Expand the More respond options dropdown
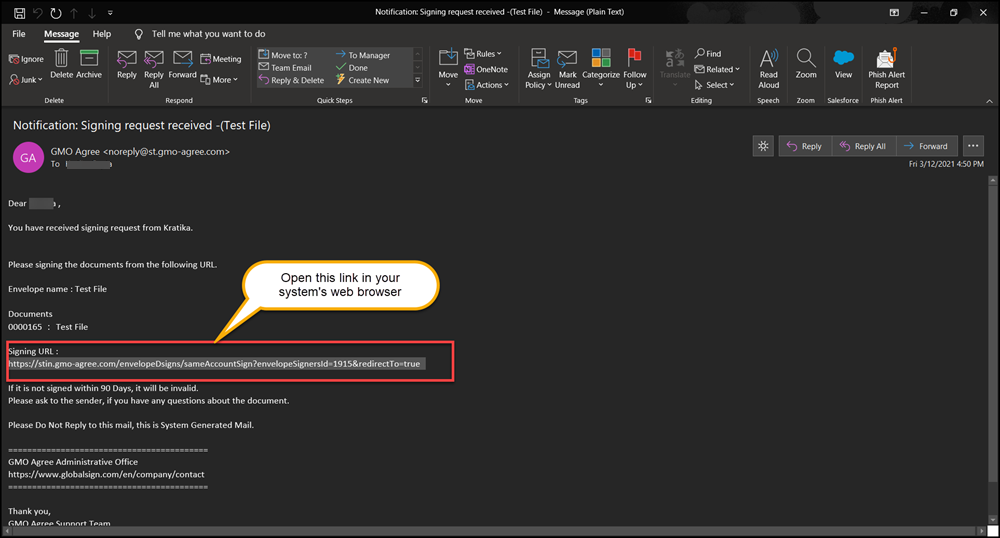 [x=219, y=80]
